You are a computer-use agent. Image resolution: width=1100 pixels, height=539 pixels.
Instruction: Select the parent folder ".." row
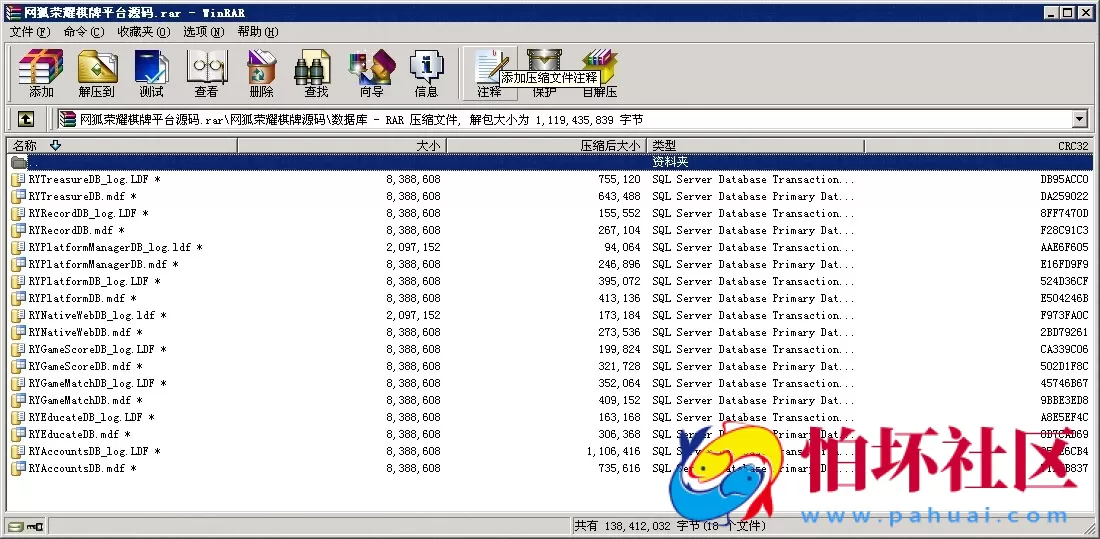click(36, 162)
